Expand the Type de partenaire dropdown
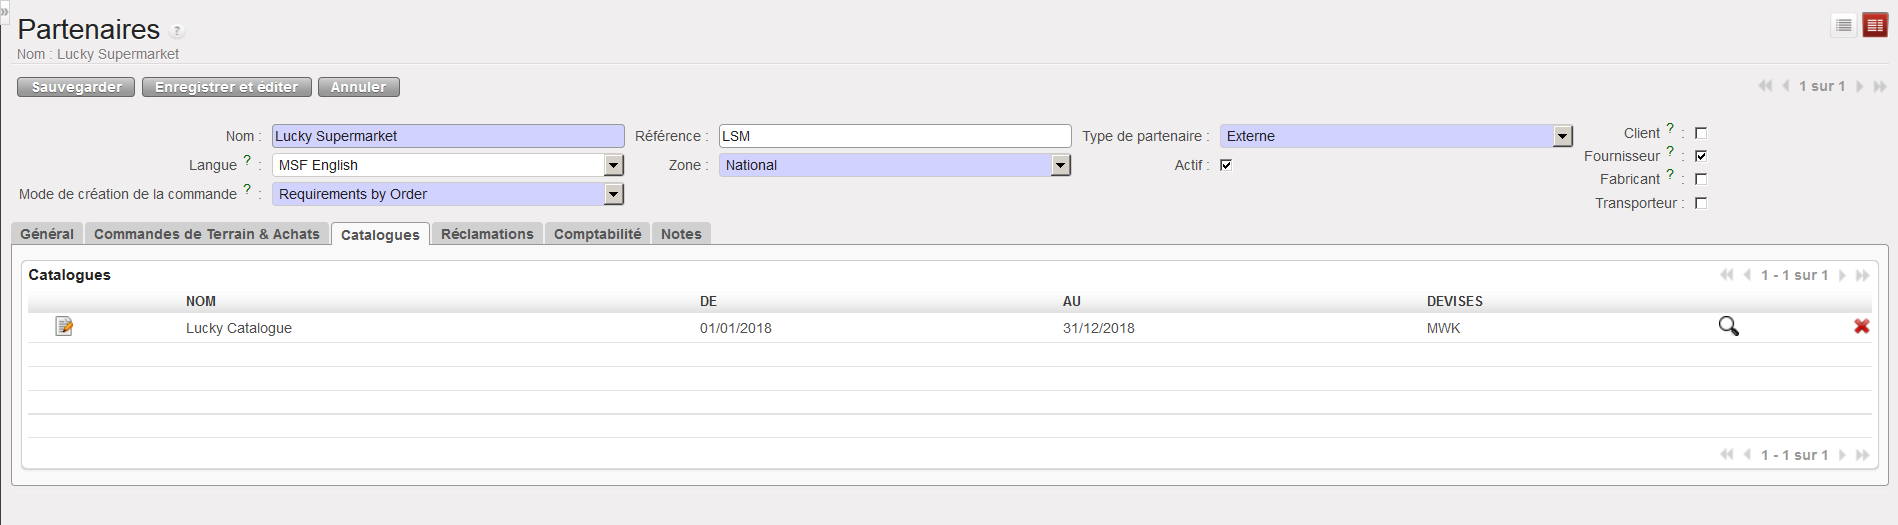This screenshot has height=525, width=1898. [1563, 136]
